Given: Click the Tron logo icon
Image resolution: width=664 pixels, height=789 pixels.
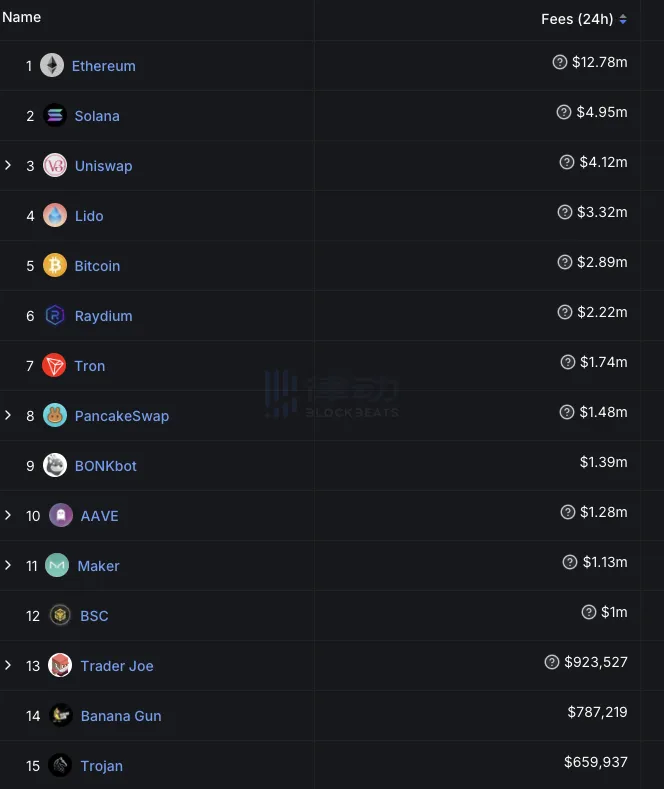Looking at the screenshot, I should [55, 366].
